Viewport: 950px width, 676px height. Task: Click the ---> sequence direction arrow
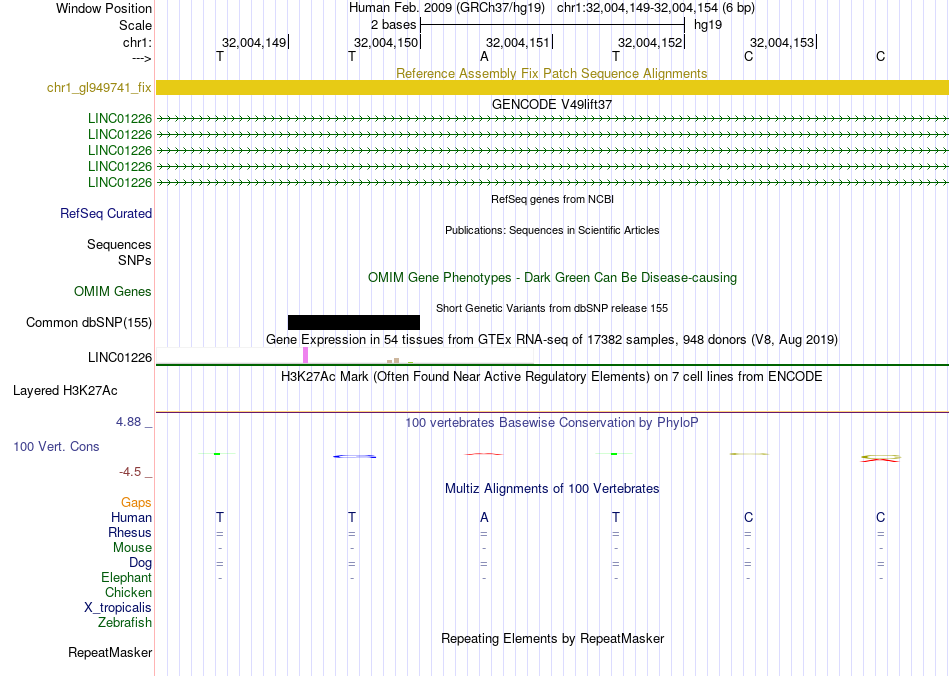(142, 58)
